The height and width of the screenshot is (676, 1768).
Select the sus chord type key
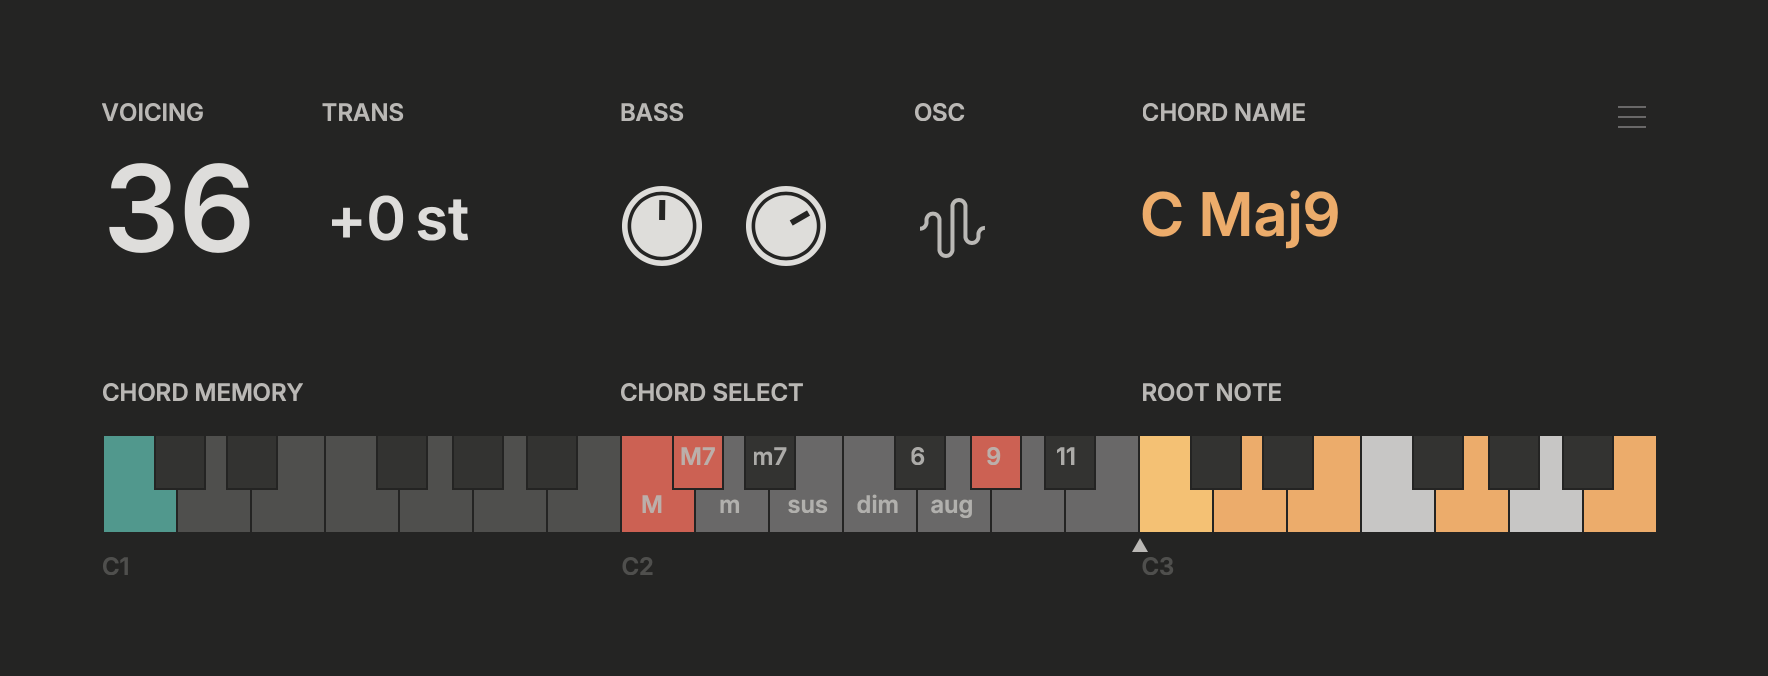pos(807,506)
